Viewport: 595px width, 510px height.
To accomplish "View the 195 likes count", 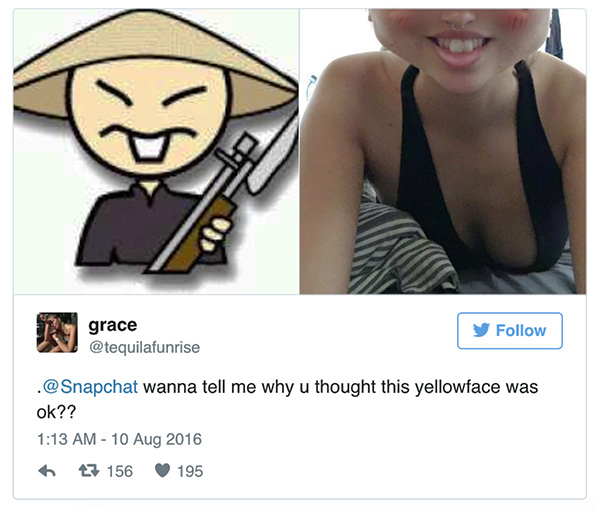I will click(x=190, y=471).
